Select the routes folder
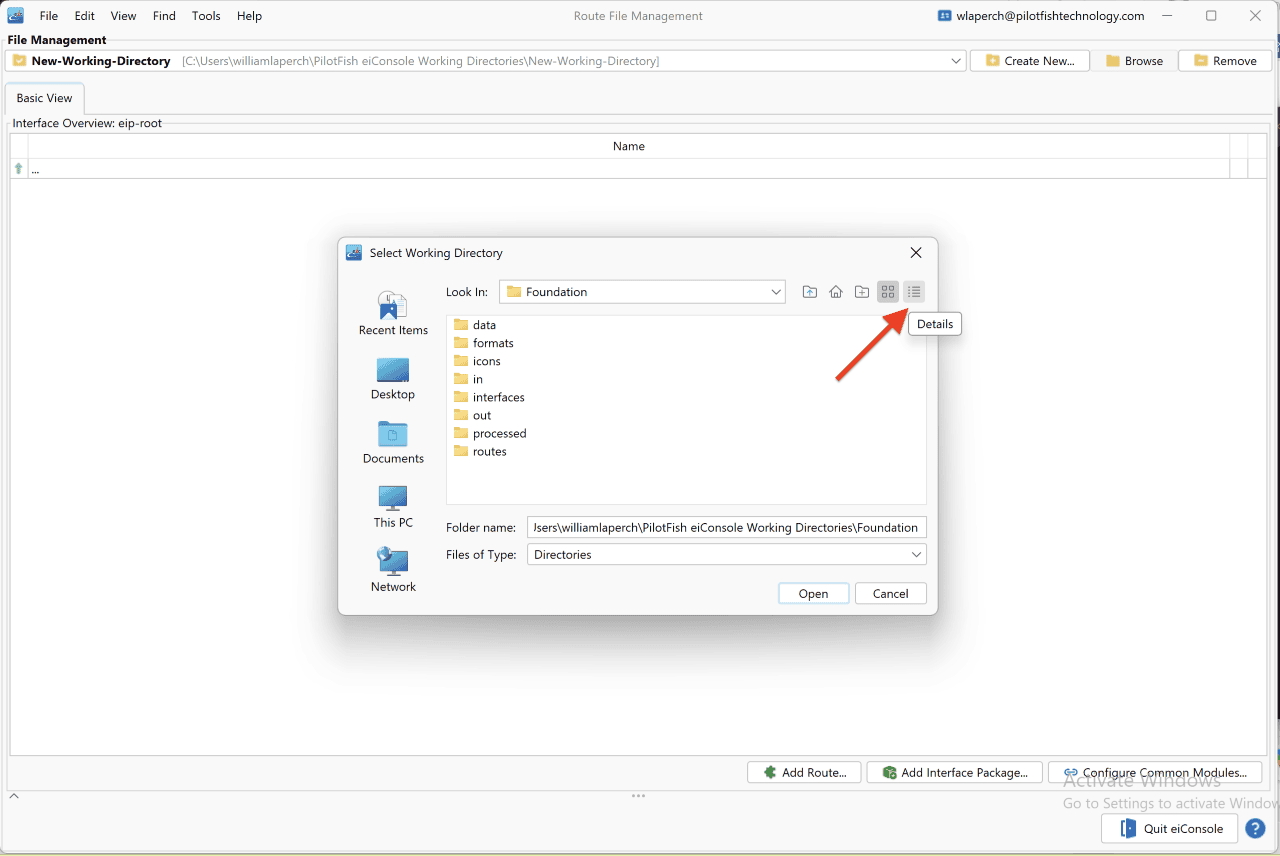Screen dimensions: 1280x856 tap(480, 451)
